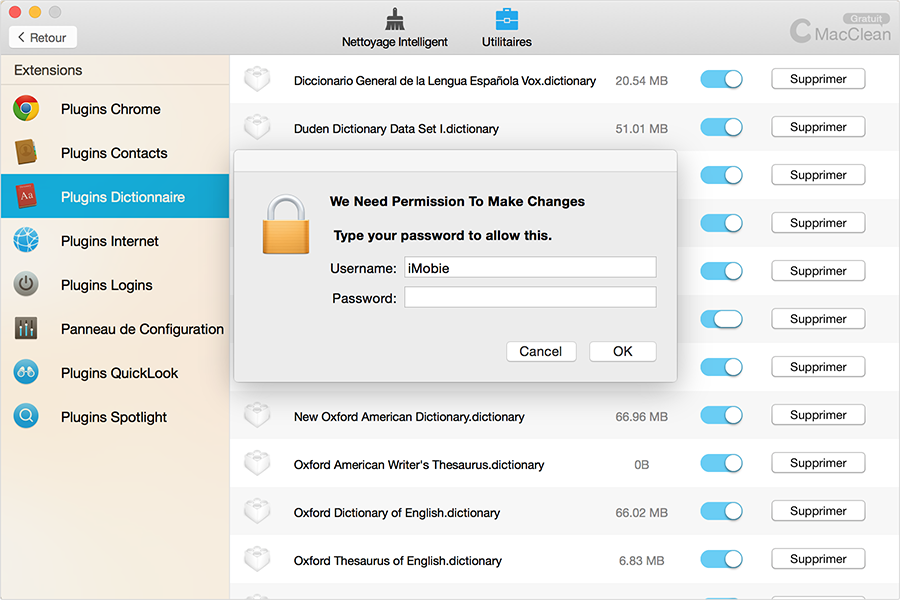Click Supprimer for Duden Dictionary Data Set
900x600 pixels.
(x=818, y=127)
